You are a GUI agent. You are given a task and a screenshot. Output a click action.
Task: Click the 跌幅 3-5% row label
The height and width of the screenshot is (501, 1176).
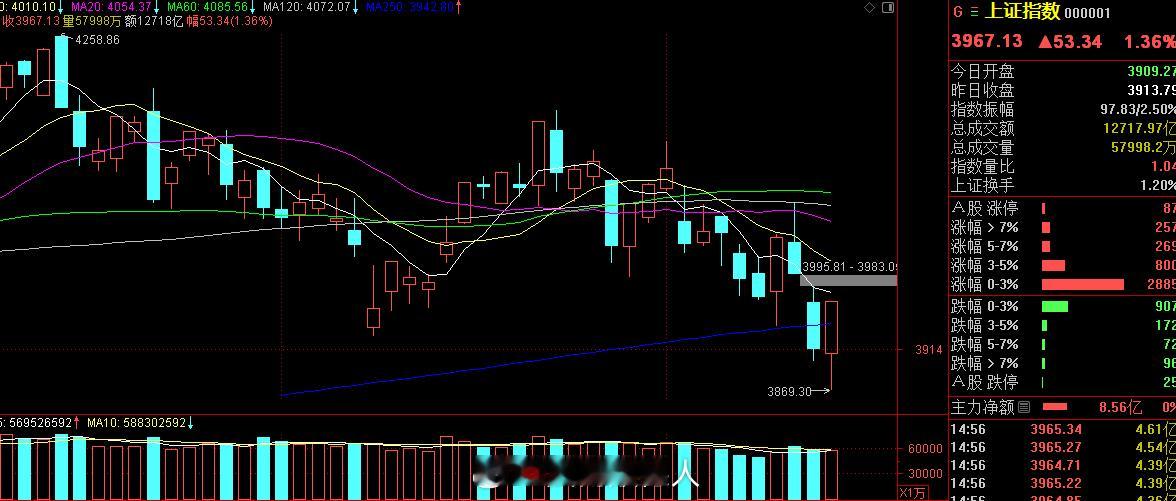coord(985,326)
